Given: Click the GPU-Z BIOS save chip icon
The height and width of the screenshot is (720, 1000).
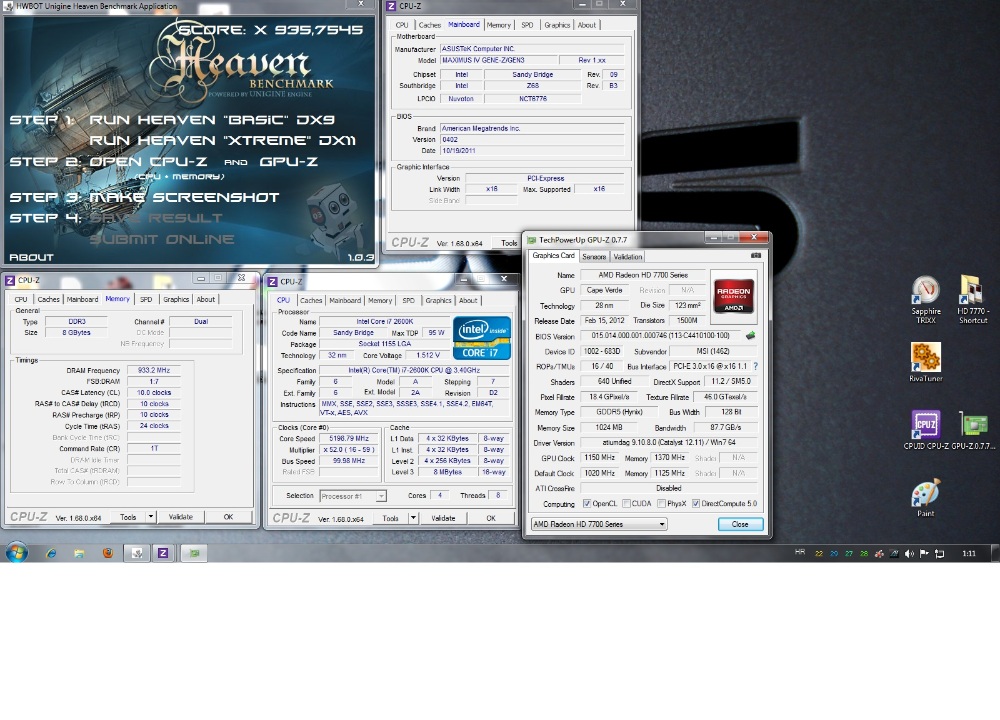Looking at the screenshot, I should (x=751, y=335).
